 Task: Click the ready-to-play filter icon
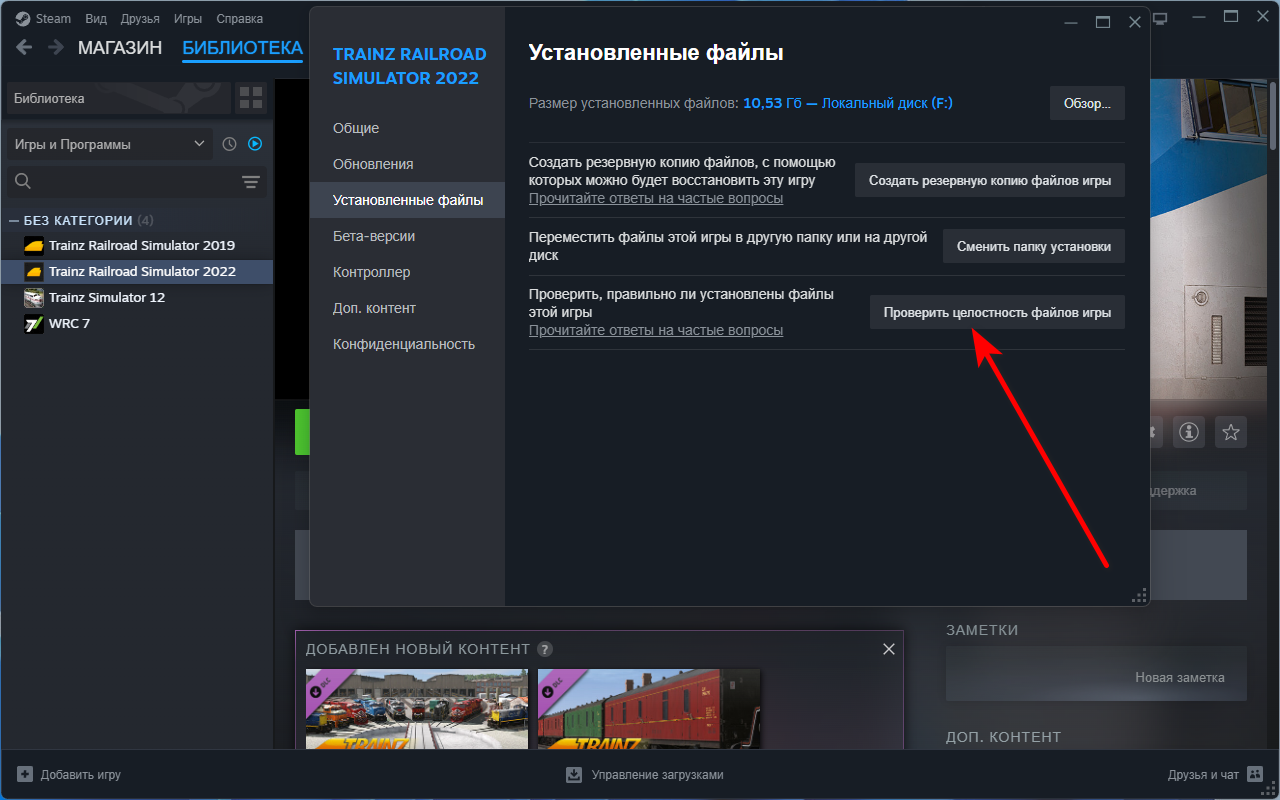click(x=255, y=144)
